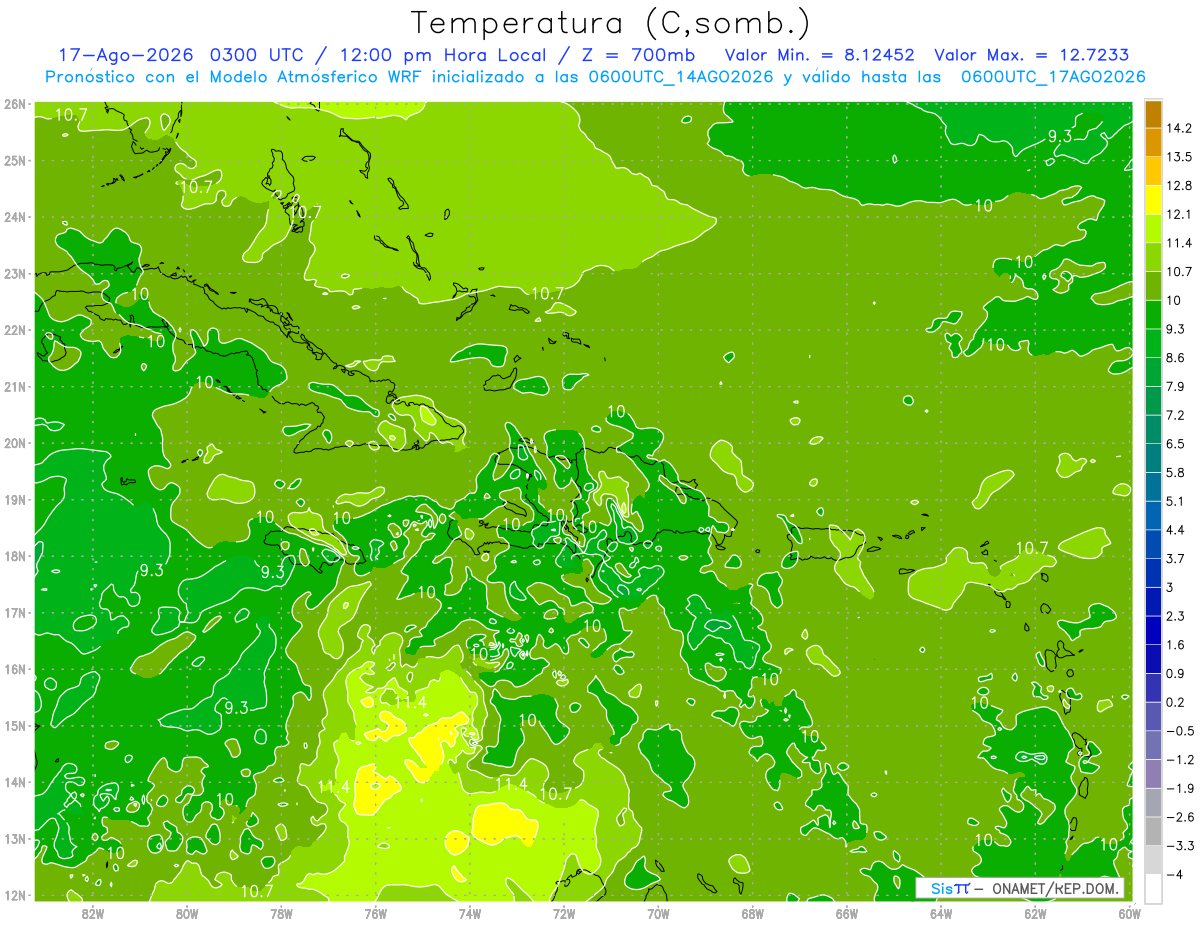Image resolution: width=1200 pixels, height=927 pixels.
Task: Click the 12.8 label on the color scale
Action: [x=1178, y=186]
